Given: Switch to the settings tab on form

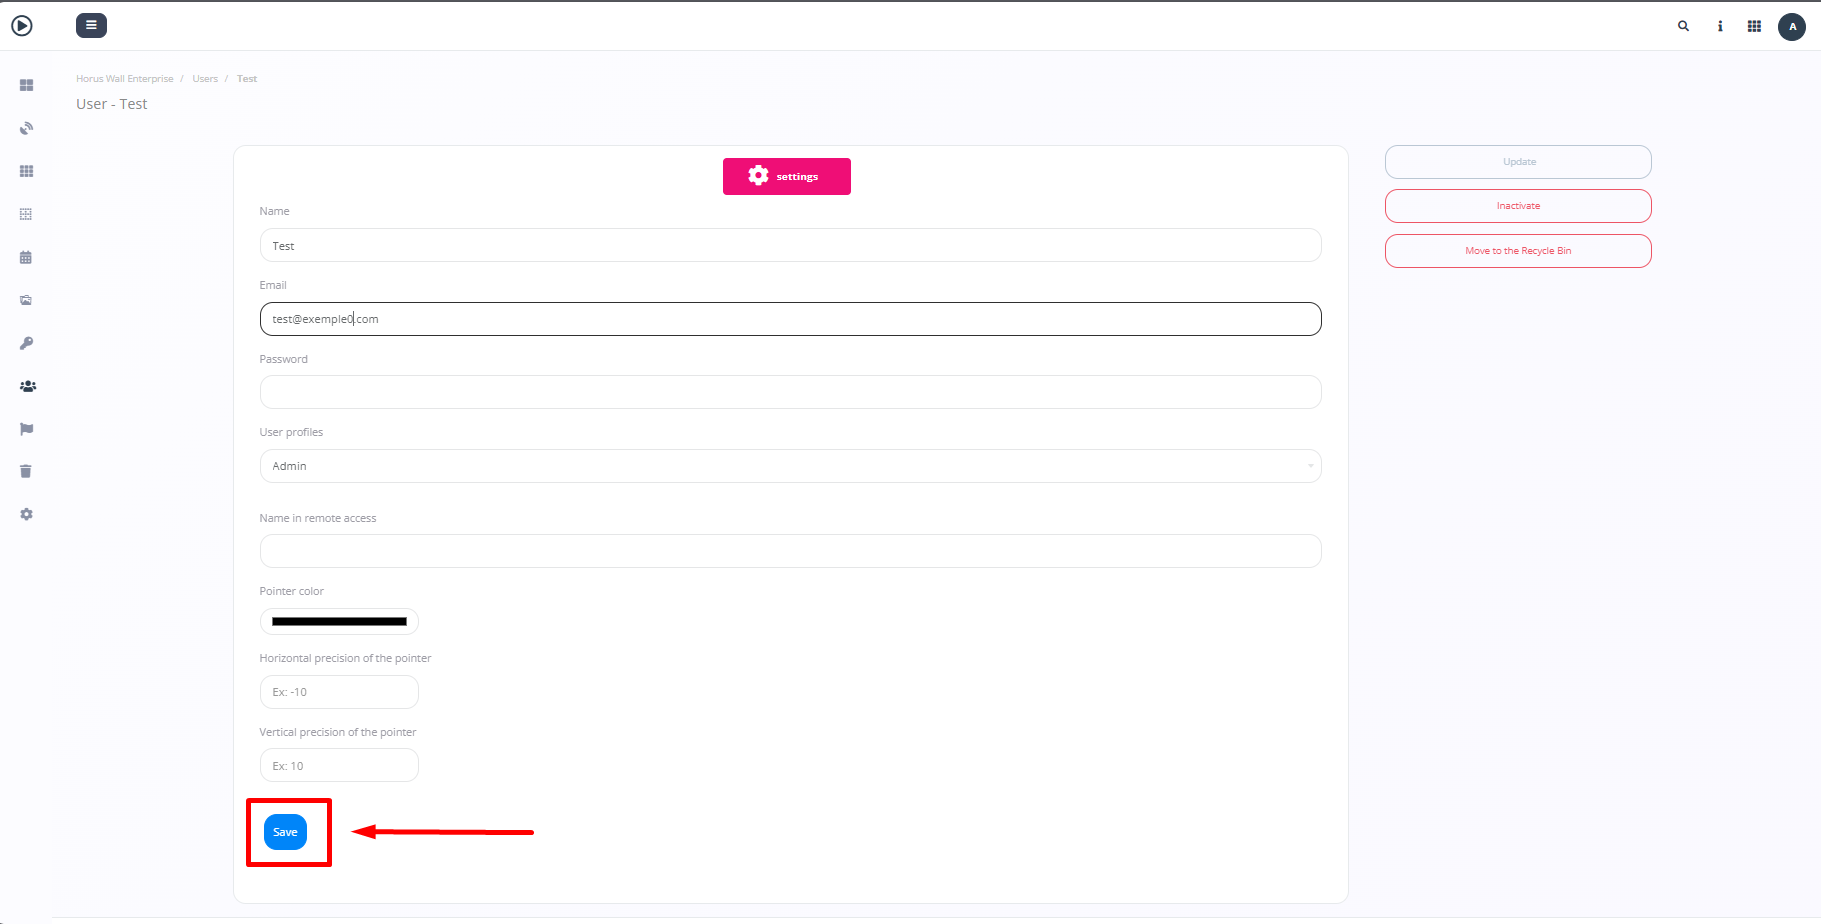Looking at the screenshot, I should pyautogui.click(x=787, y=176).
